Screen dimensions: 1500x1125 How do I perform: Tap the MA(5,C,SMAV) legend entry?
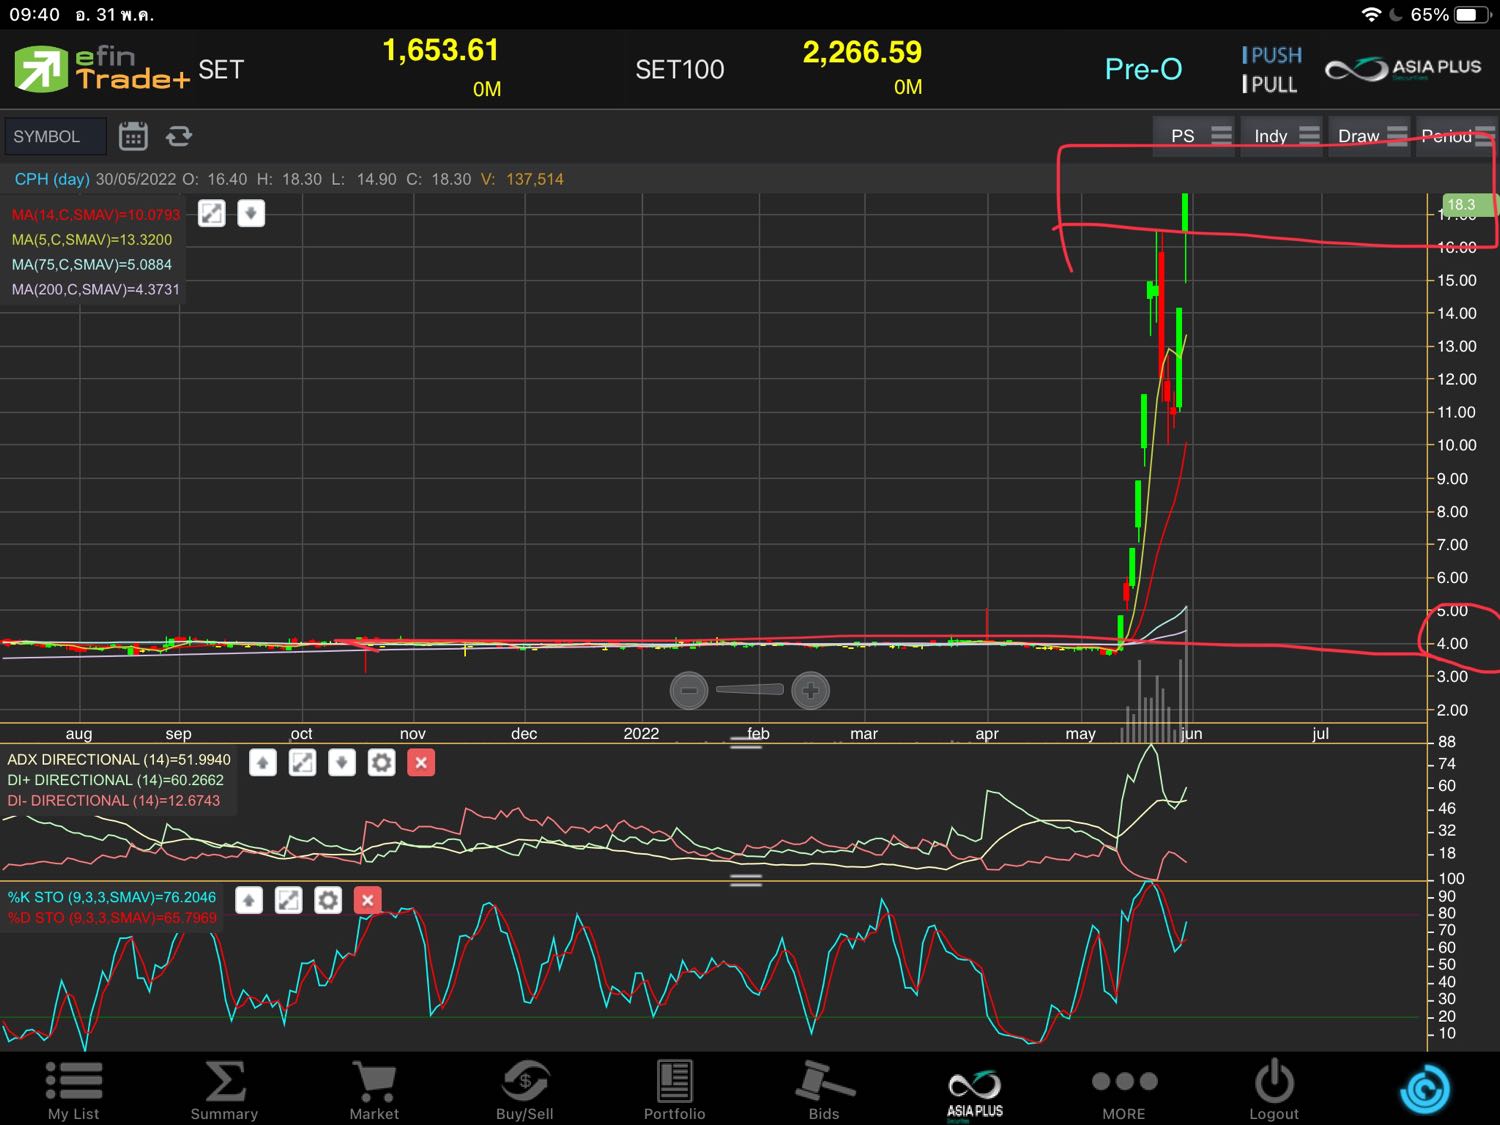point(92,240)
